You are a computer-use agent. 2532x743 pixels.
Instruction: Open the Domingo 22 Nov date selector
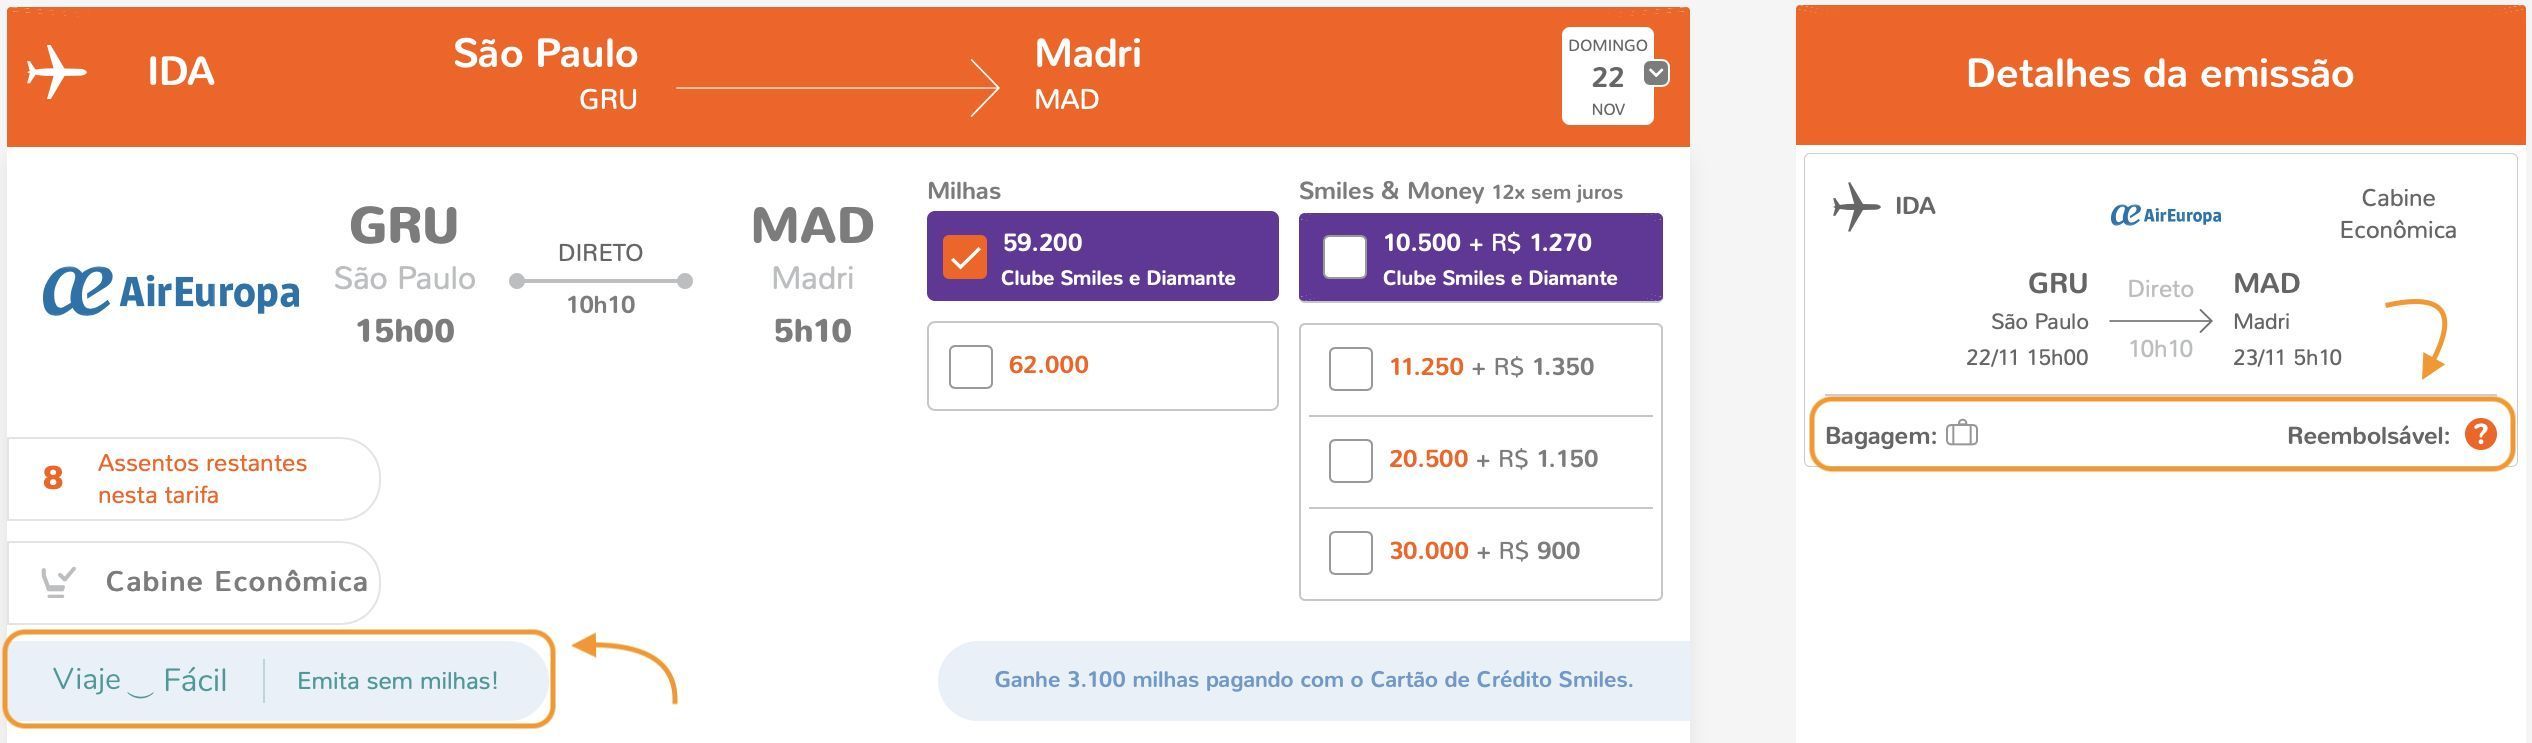(x=1607, y=77)
